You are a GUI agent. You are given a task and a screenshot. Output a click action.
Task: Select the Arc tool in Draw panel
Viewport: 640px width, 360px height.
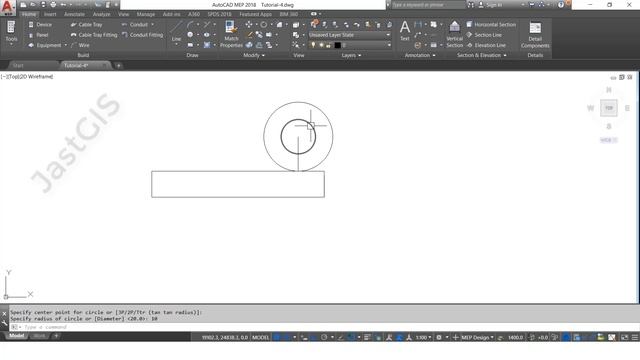[x=190, y=25]
